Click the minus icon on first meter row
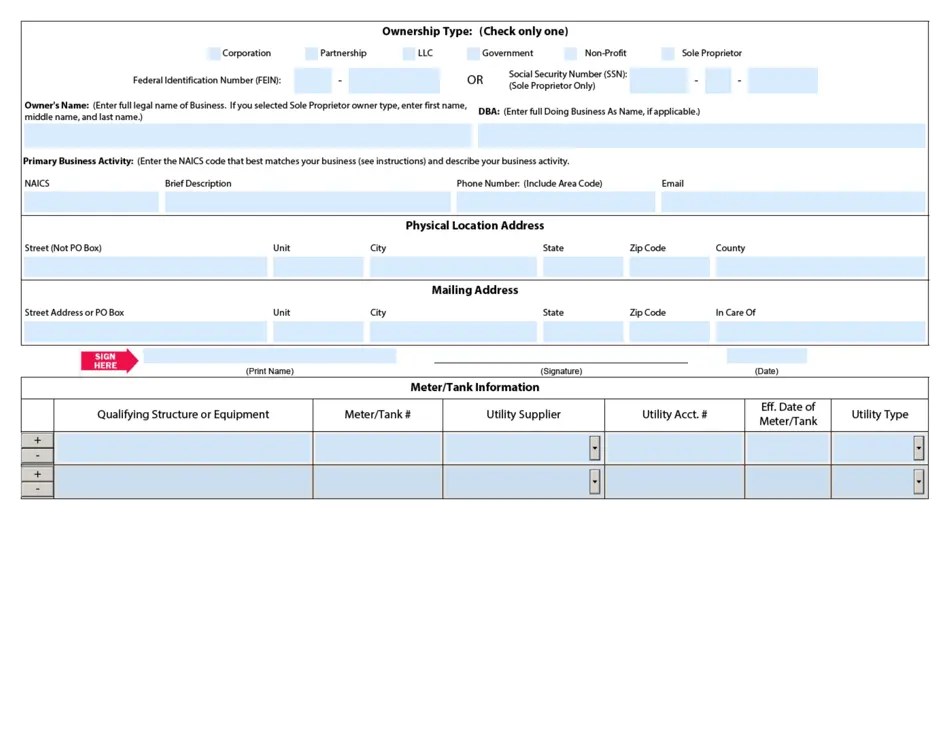 [x=36, y=456]
